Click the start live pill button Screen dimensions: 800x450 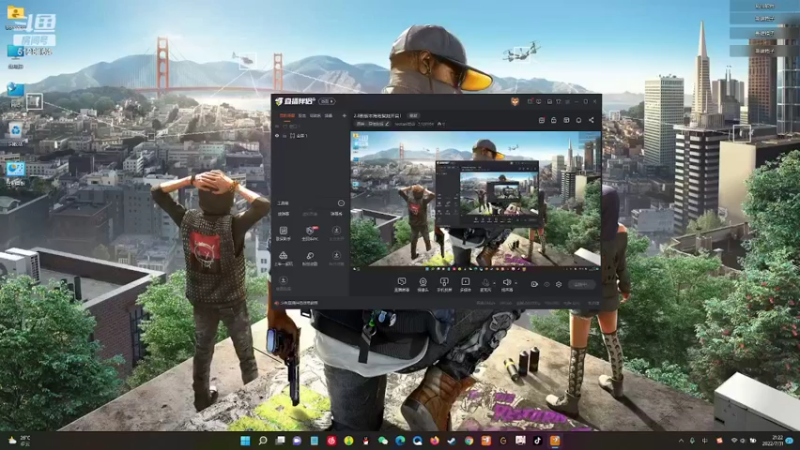coord(581,284)
